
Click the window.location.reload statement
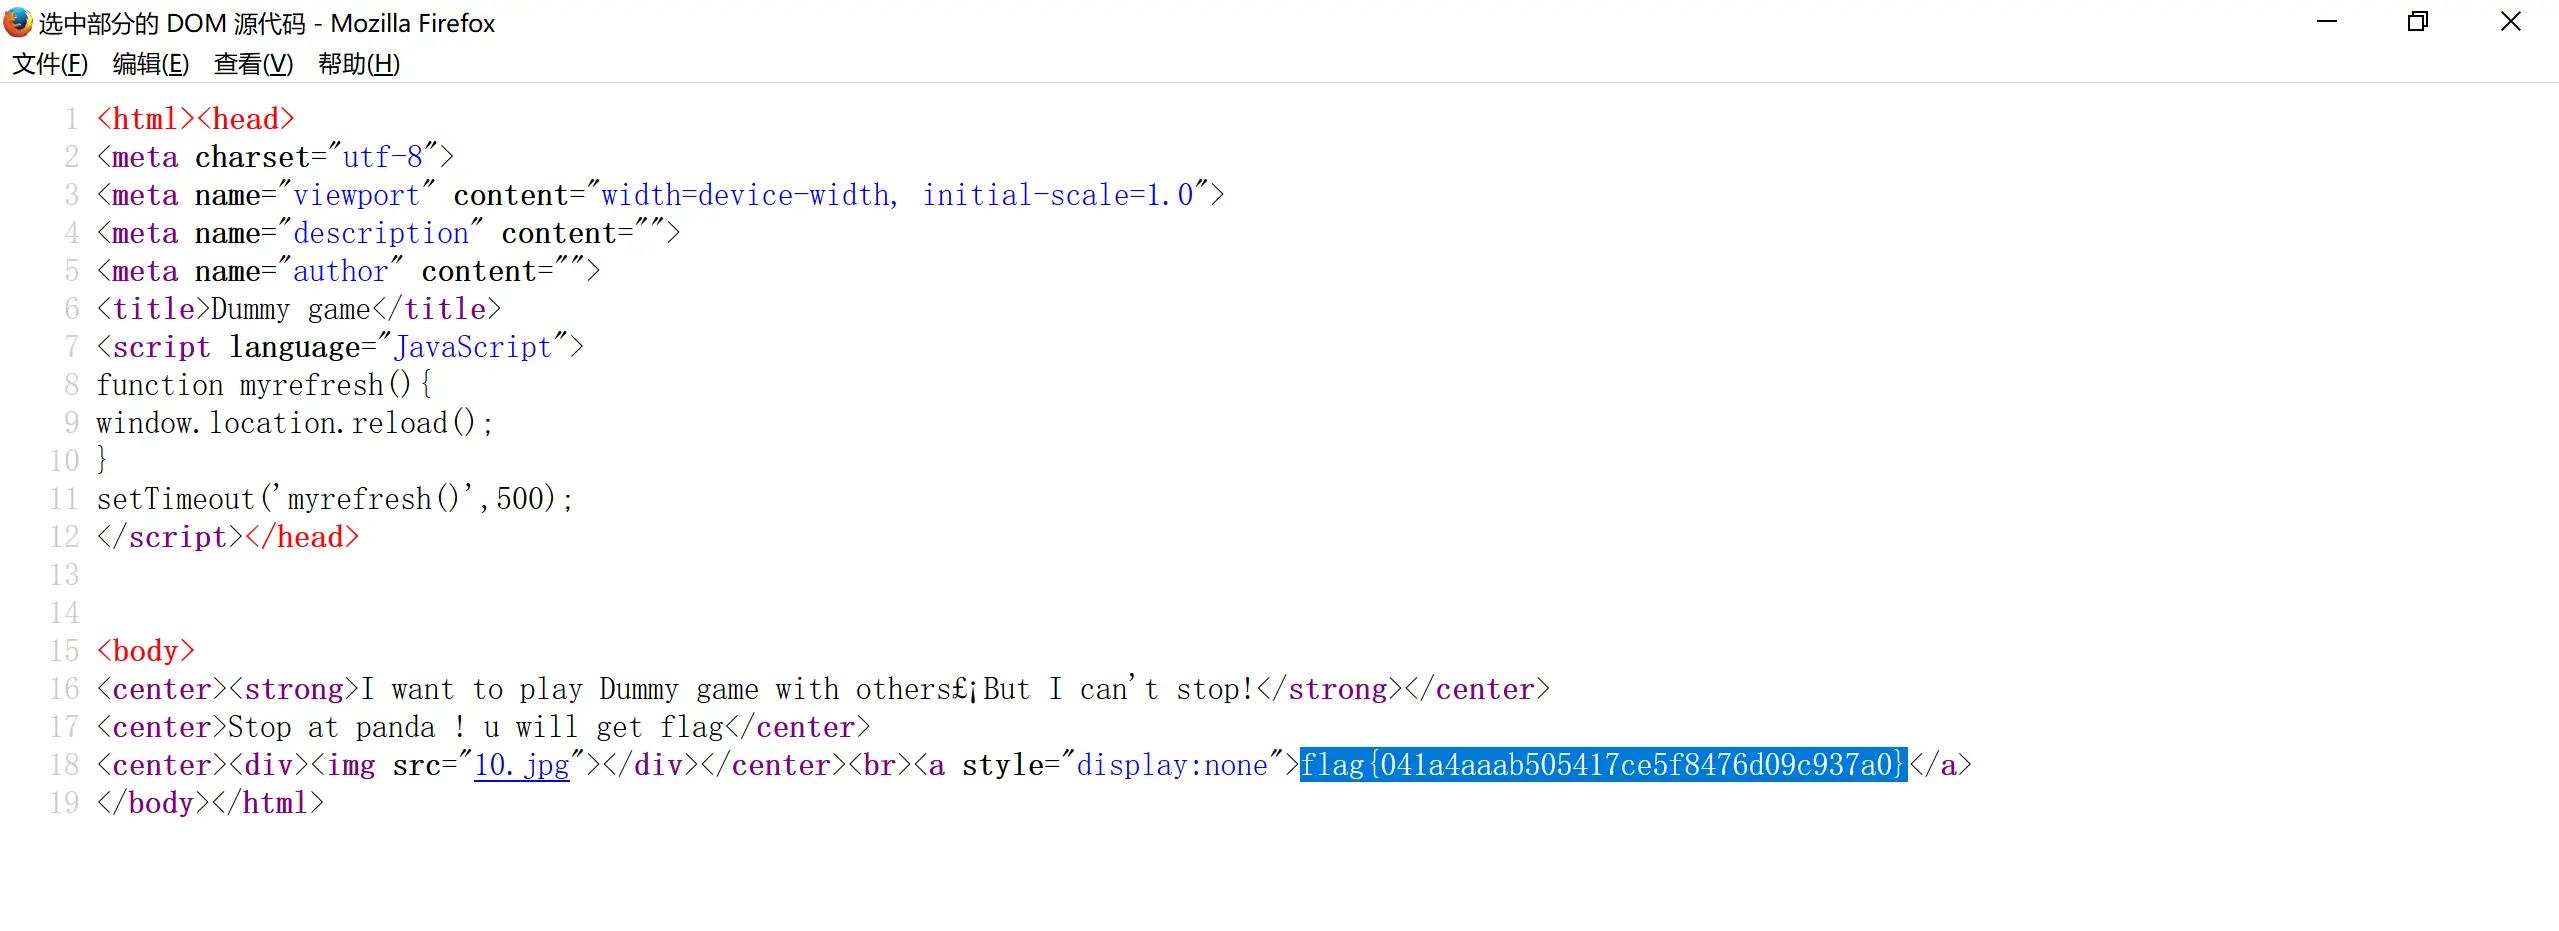pyautogui.click(x=294, y=423)
